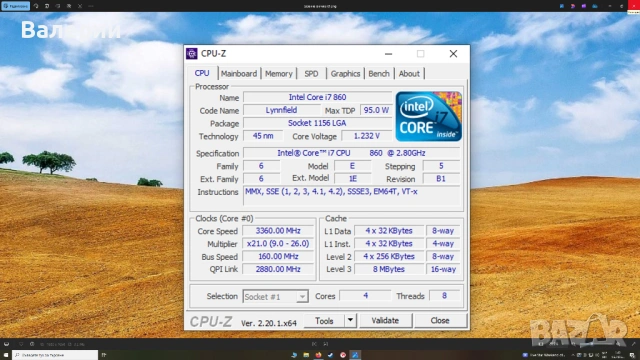Screen dimensions: 640x360
Task: Click the photo viewer edit button
Action: pyautogui.click(x=15, y=6)
